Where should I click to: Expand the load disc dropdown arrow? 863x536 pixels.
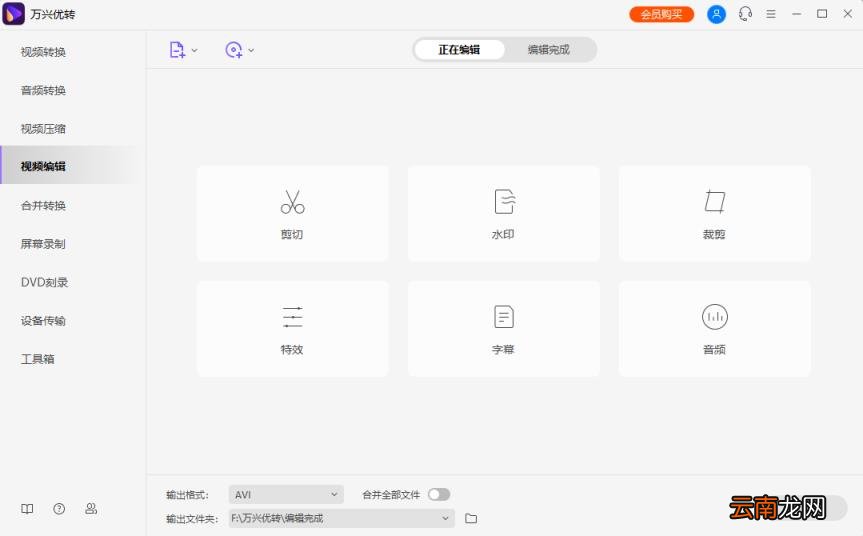(x=251, y=50)
